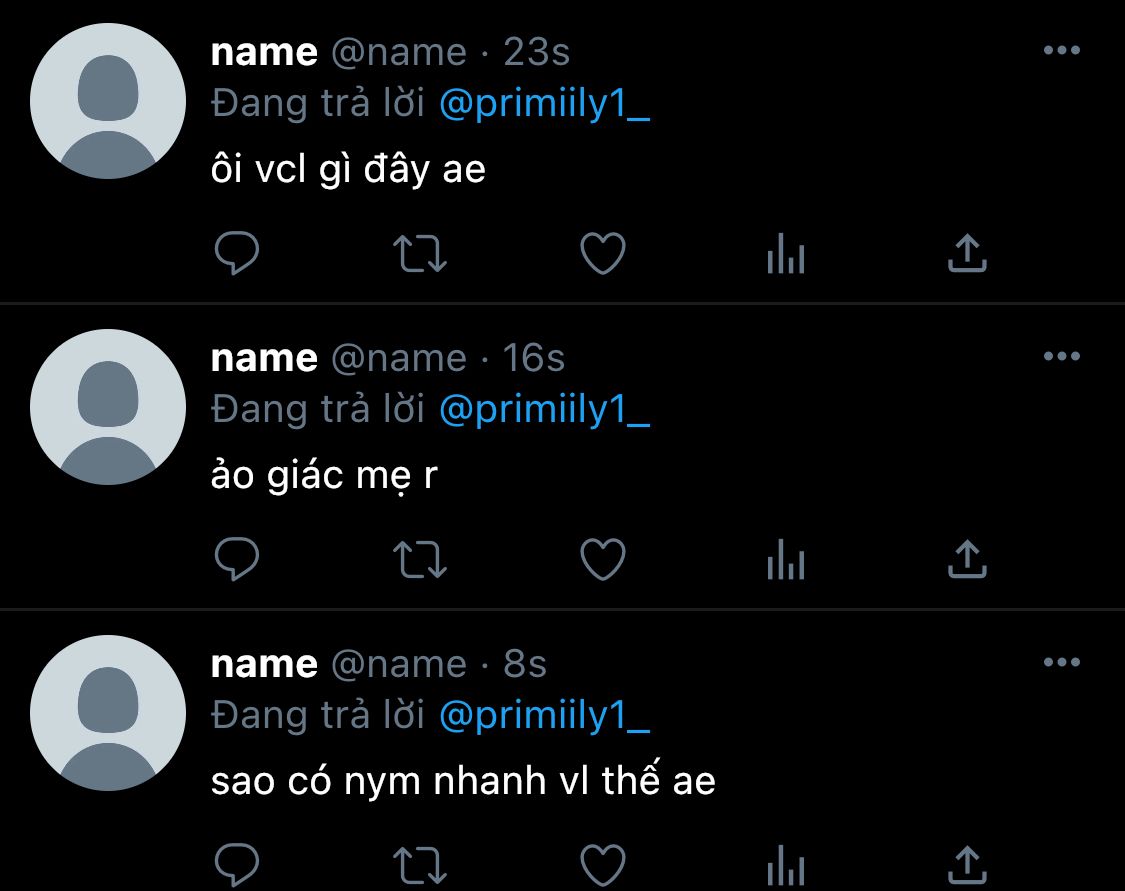1125x891 pixels.
Task: Share the "ảo giác mẹ r" tweet
Action: point(967,559)
